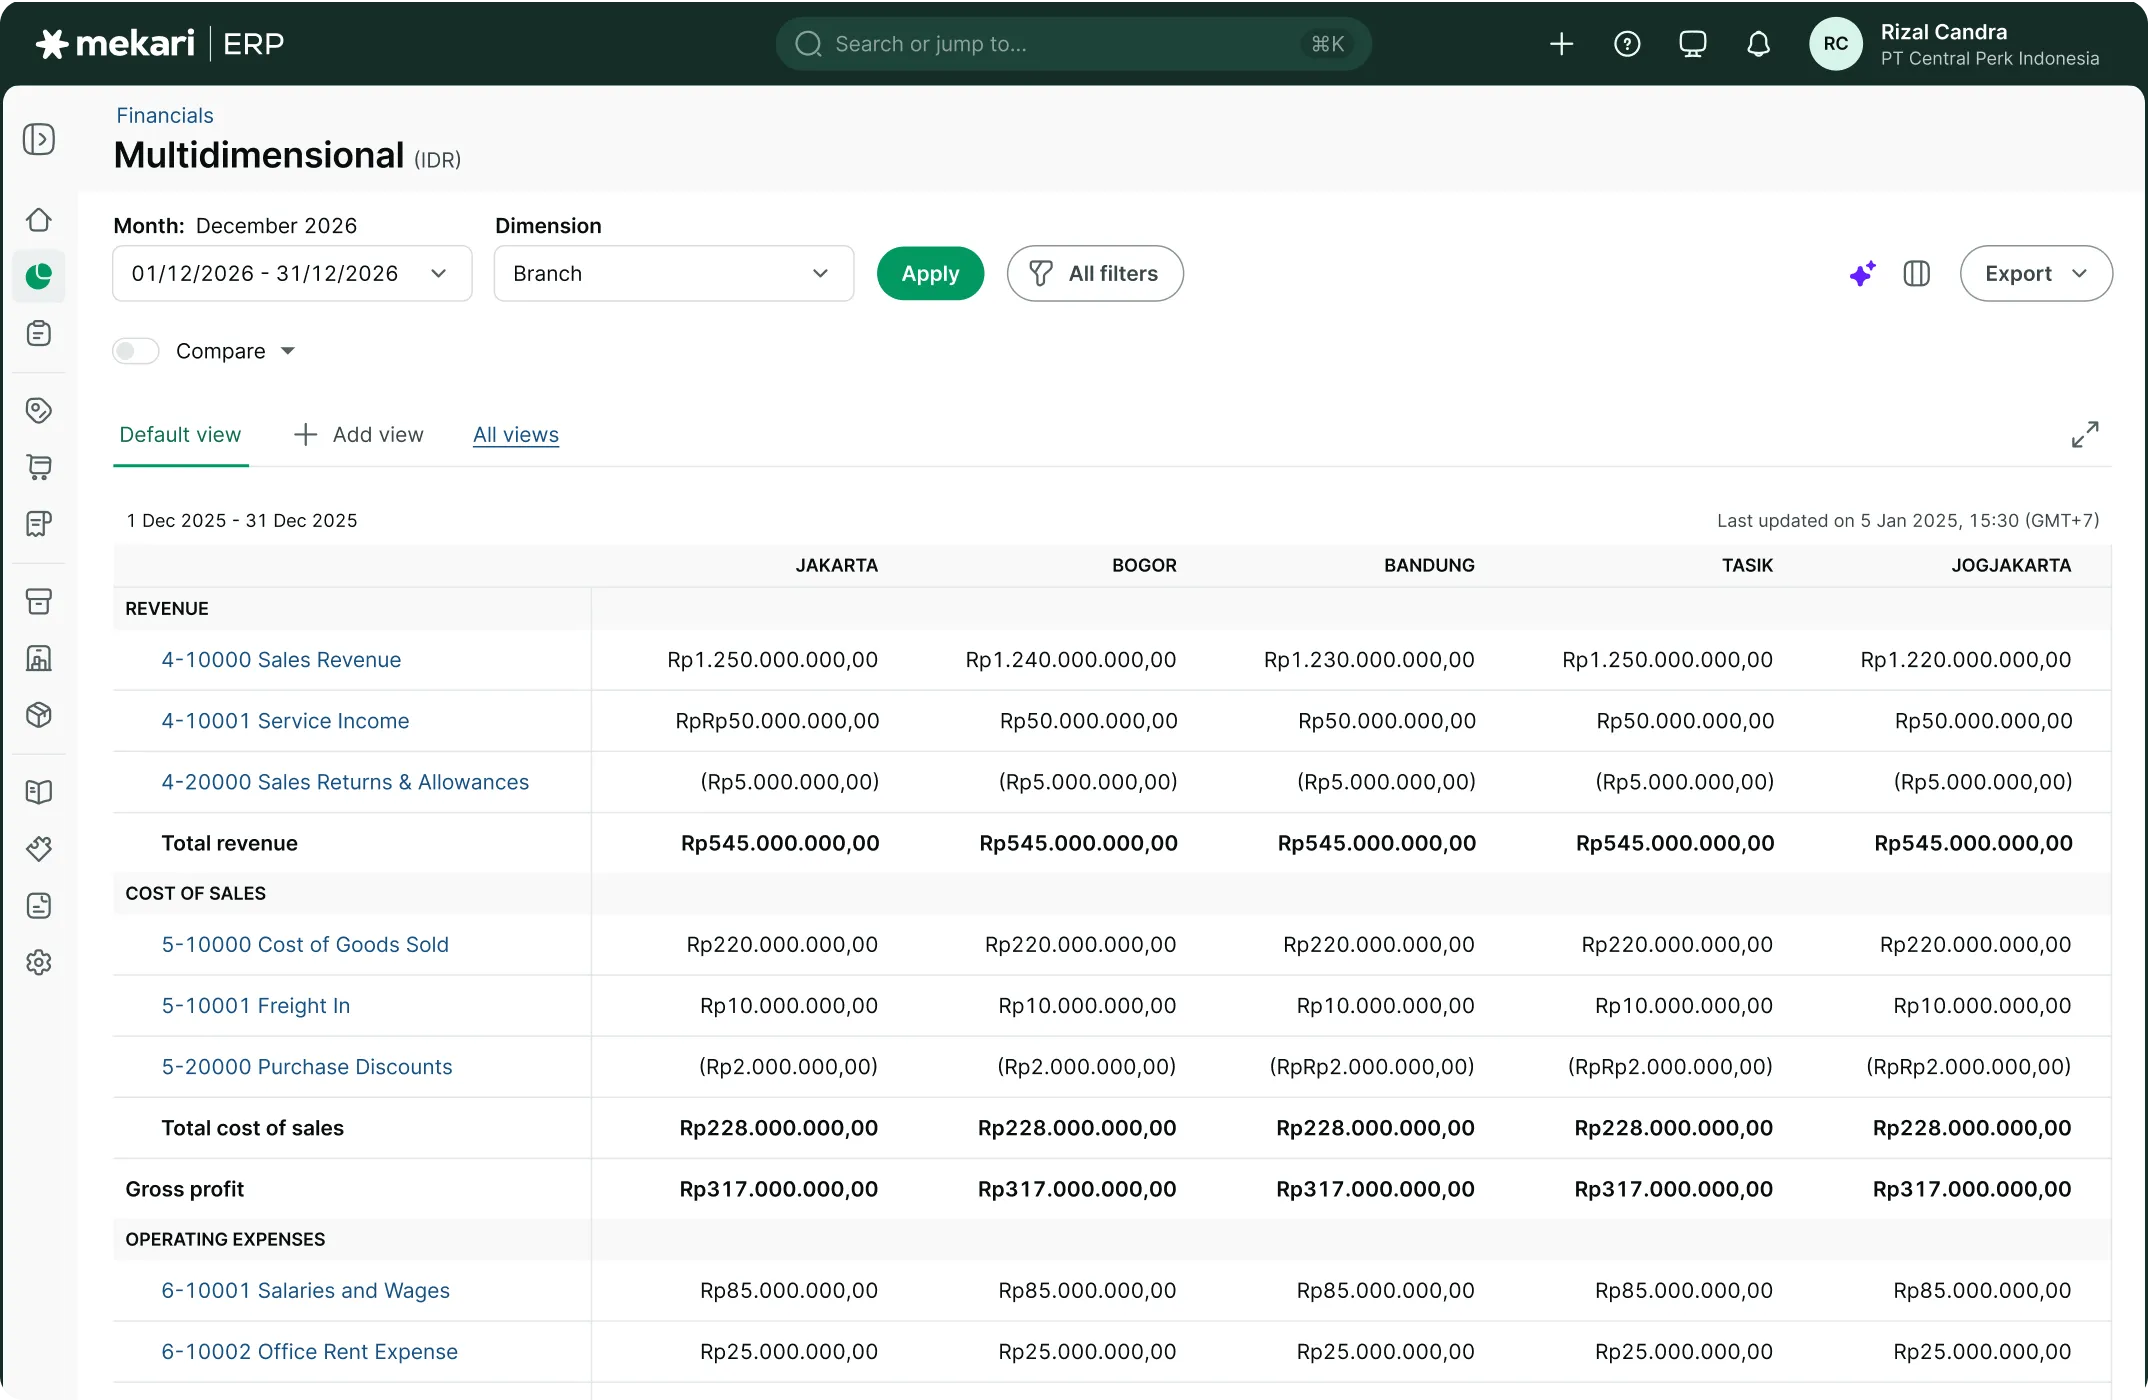
Task: Open the Export dropdown
Action: (x=2036, y=273)
